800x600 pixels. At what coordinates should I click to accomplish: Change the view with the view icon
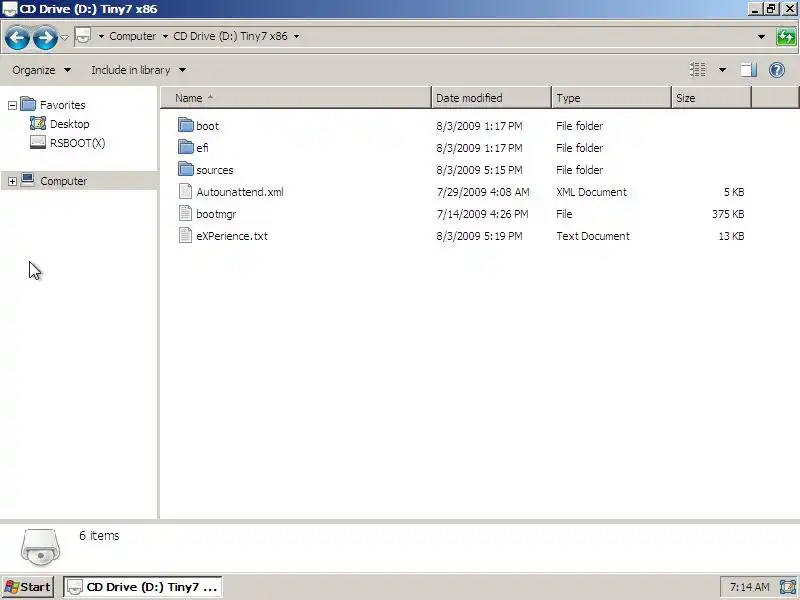698,69
